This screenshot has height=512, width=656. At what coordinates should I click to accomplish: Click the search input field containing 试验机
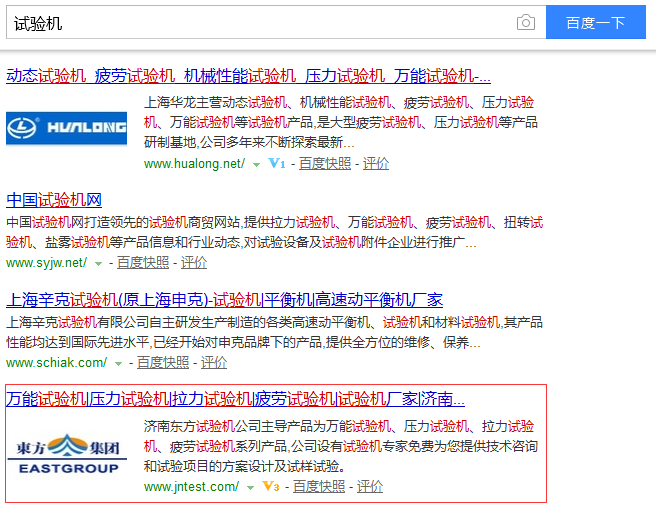(x=260, y=22)
